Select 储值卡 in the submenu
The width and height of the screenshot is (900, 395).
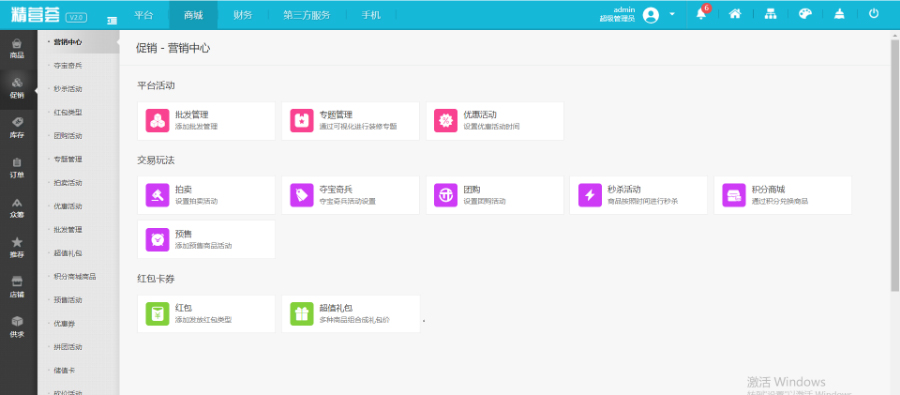point(64,370)
